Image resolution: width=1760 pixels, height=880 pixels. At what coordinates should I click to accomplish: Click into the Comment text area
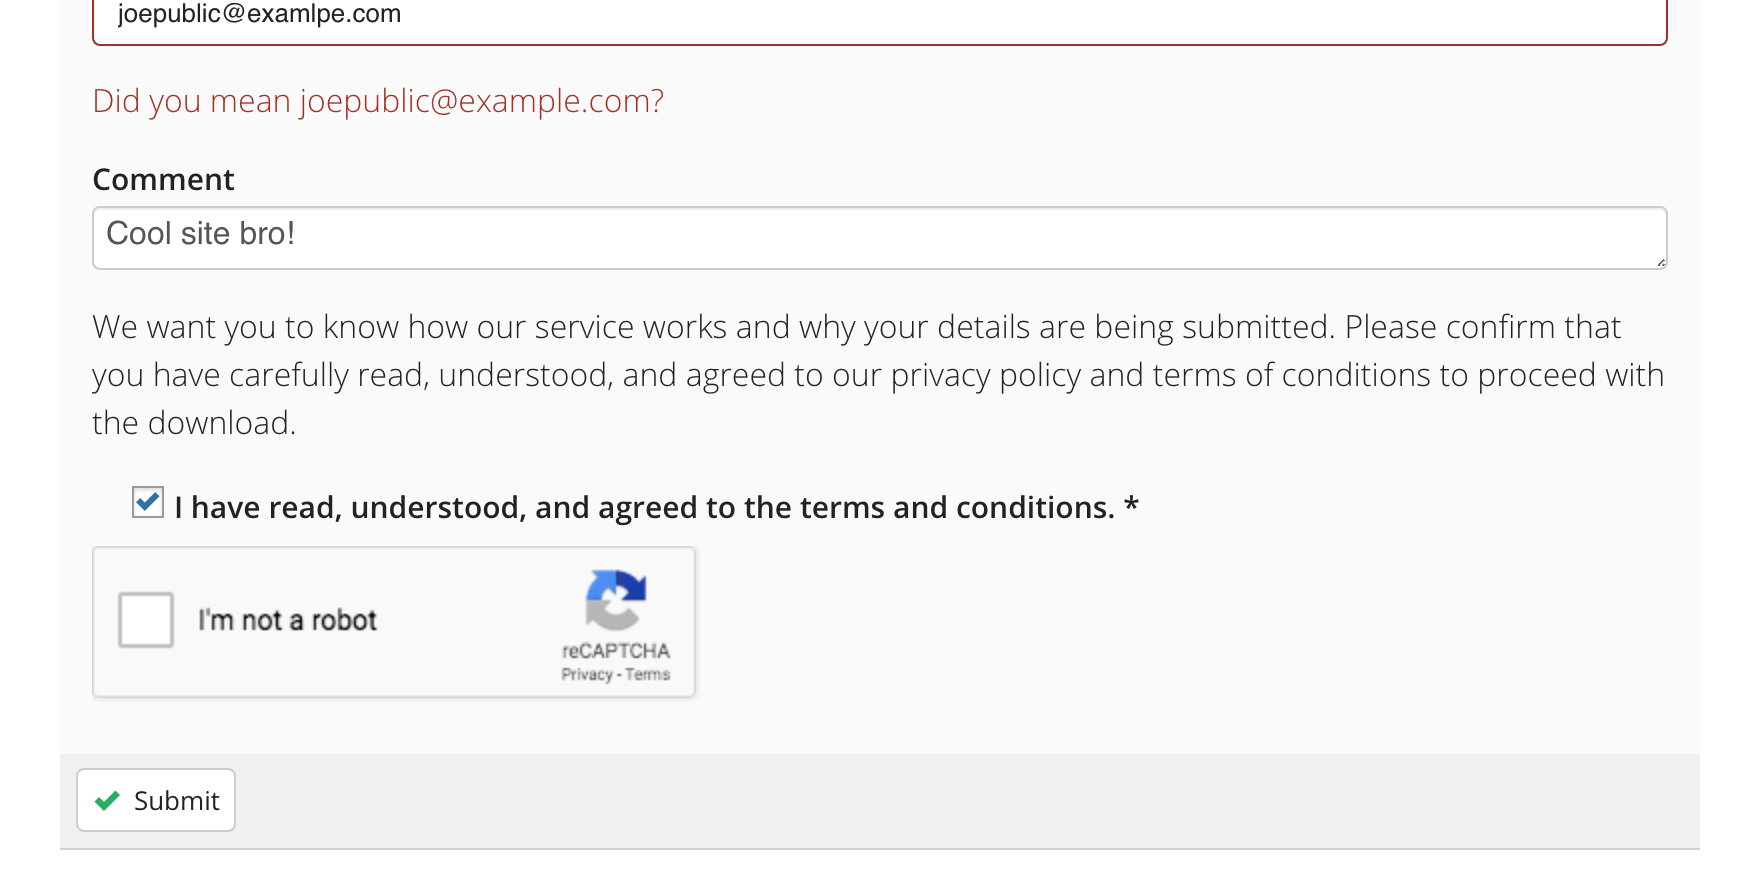[x=880, y=238]
